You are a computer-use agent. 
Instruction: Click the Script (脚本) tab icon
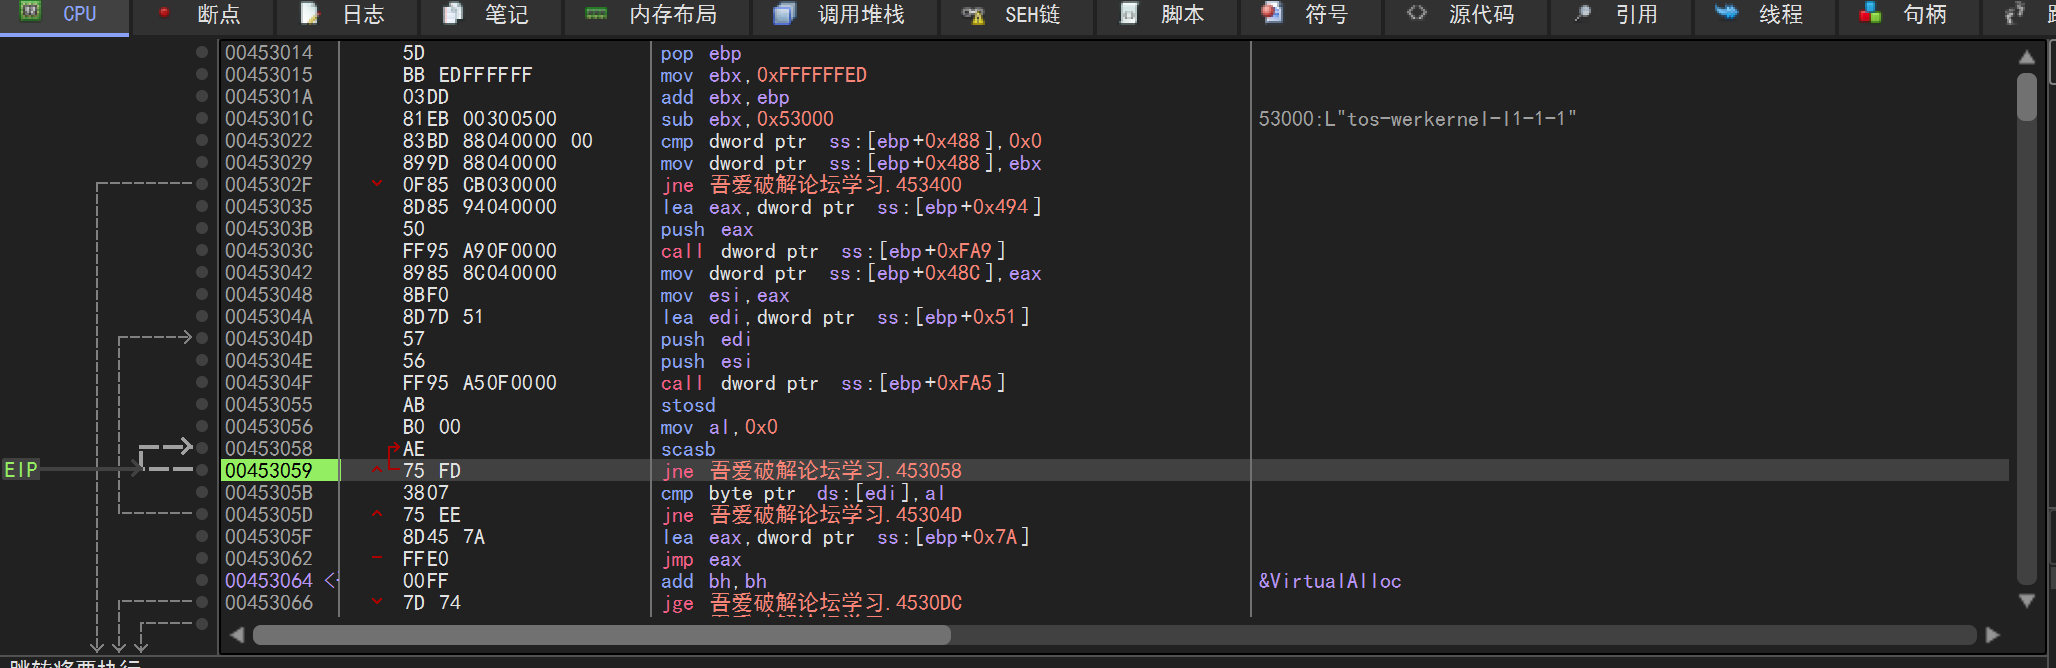tap(1129, 13)
